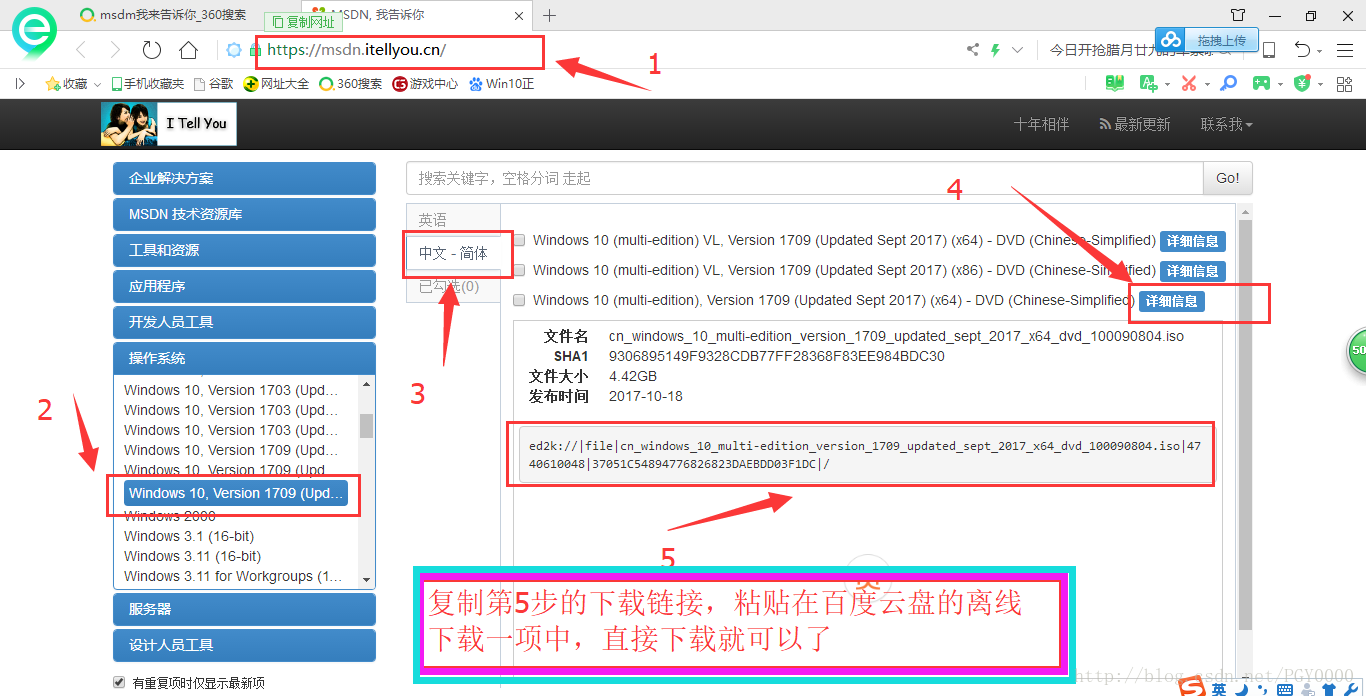Viewport: 1366px width, 696px height.
Task: Click the green gamepad extension icon
Action: tap(1262, 83)
